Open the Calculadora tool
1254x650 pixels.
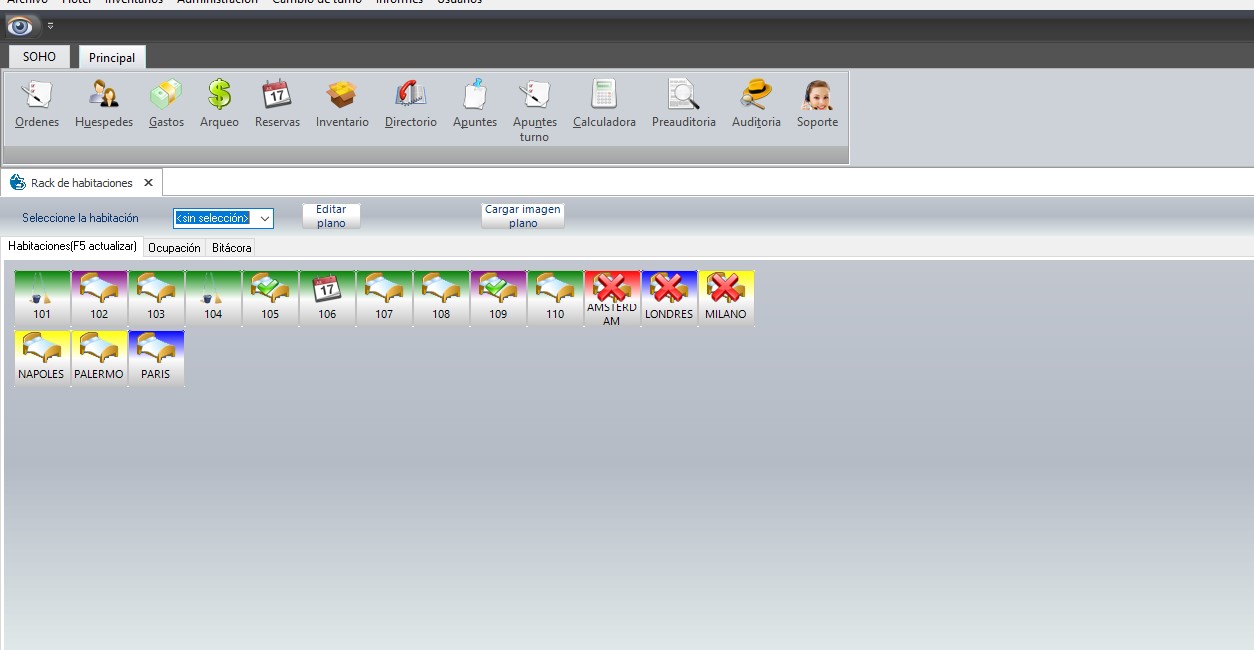(x=604, y=96)
